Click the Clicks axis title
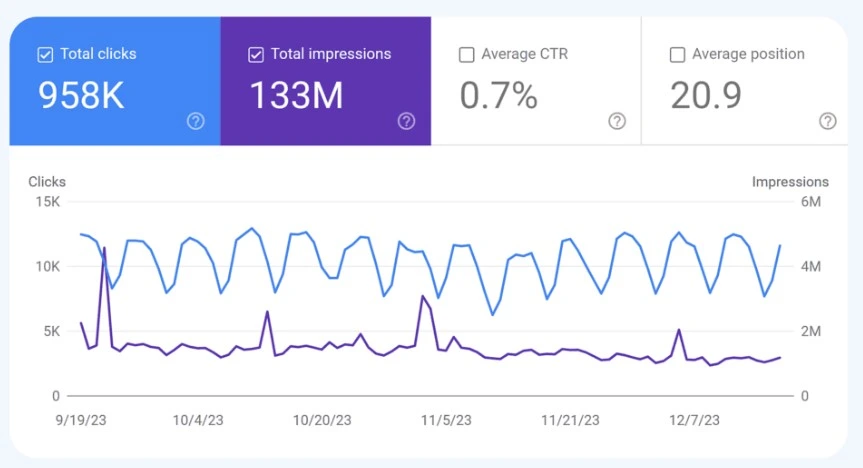 click(x=47, y=182)
